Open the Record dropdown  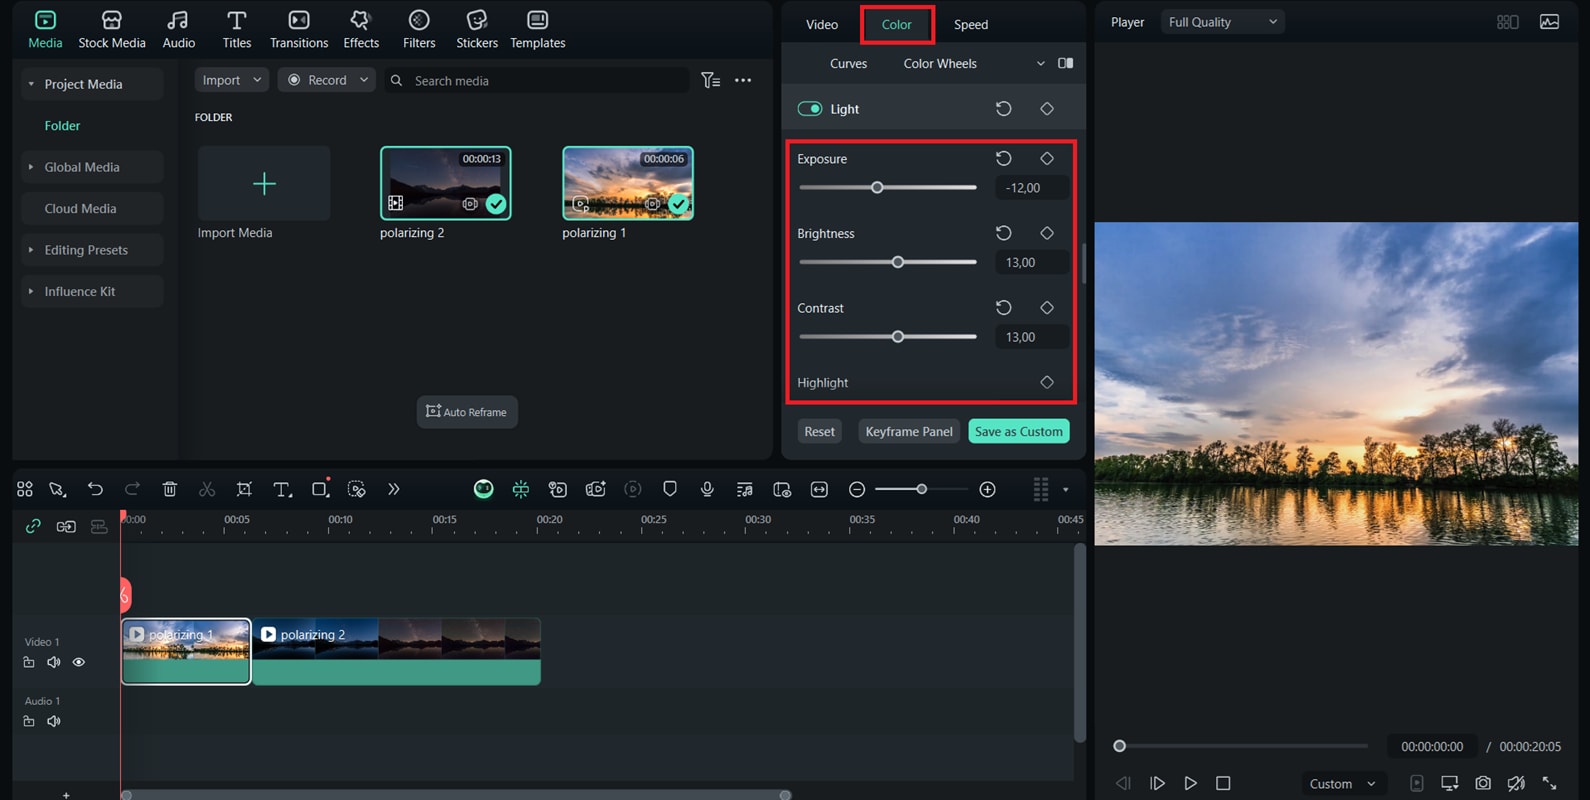click(327, 80)
